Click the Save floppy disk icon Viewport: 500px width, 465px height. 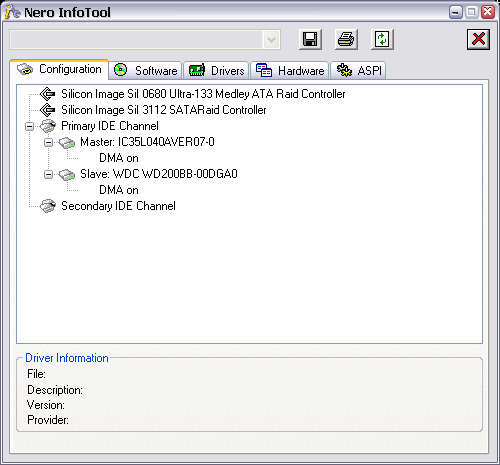(x=310, y=39)
